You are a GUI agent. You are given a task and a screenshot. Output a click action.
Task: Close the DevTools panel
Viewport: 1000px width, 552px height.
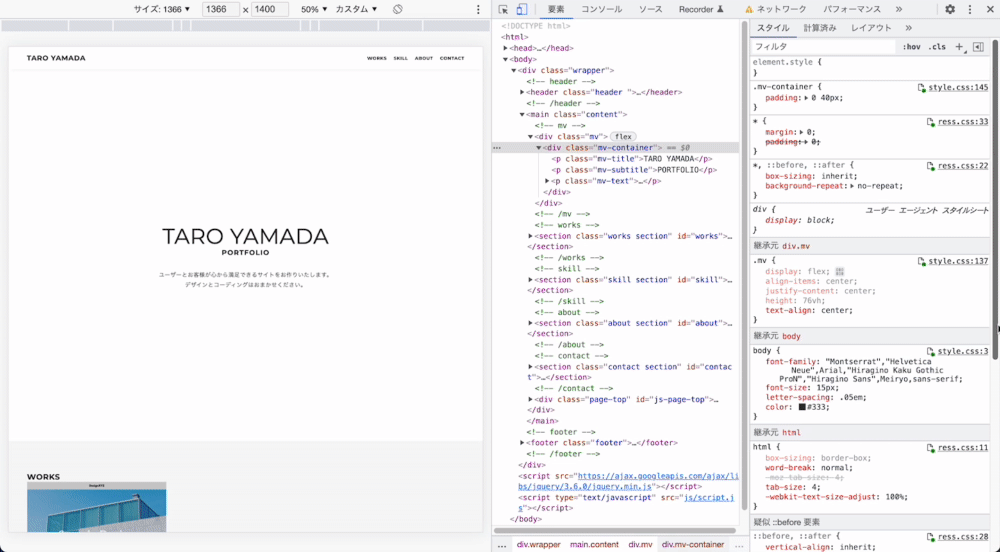990,10
